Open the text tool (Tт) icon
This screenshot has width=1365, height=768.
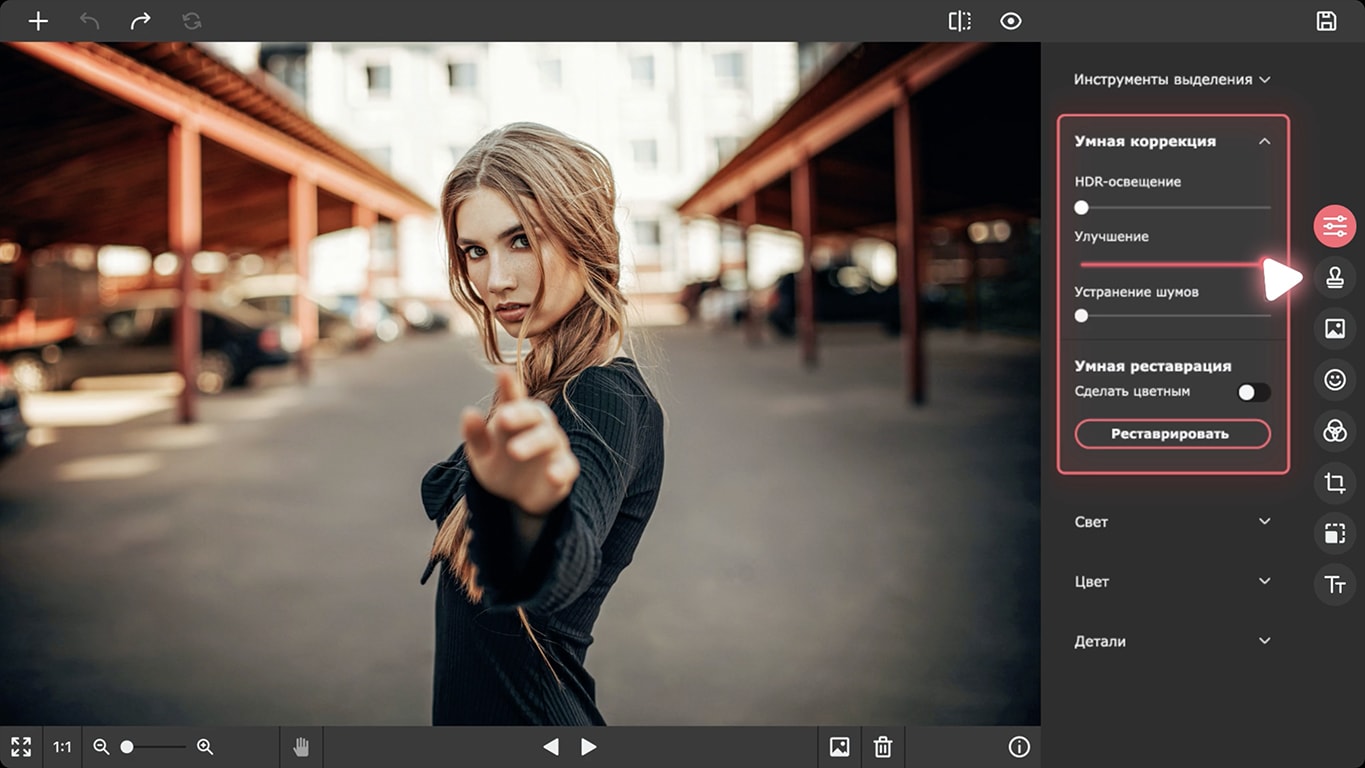coord(1335,586)
